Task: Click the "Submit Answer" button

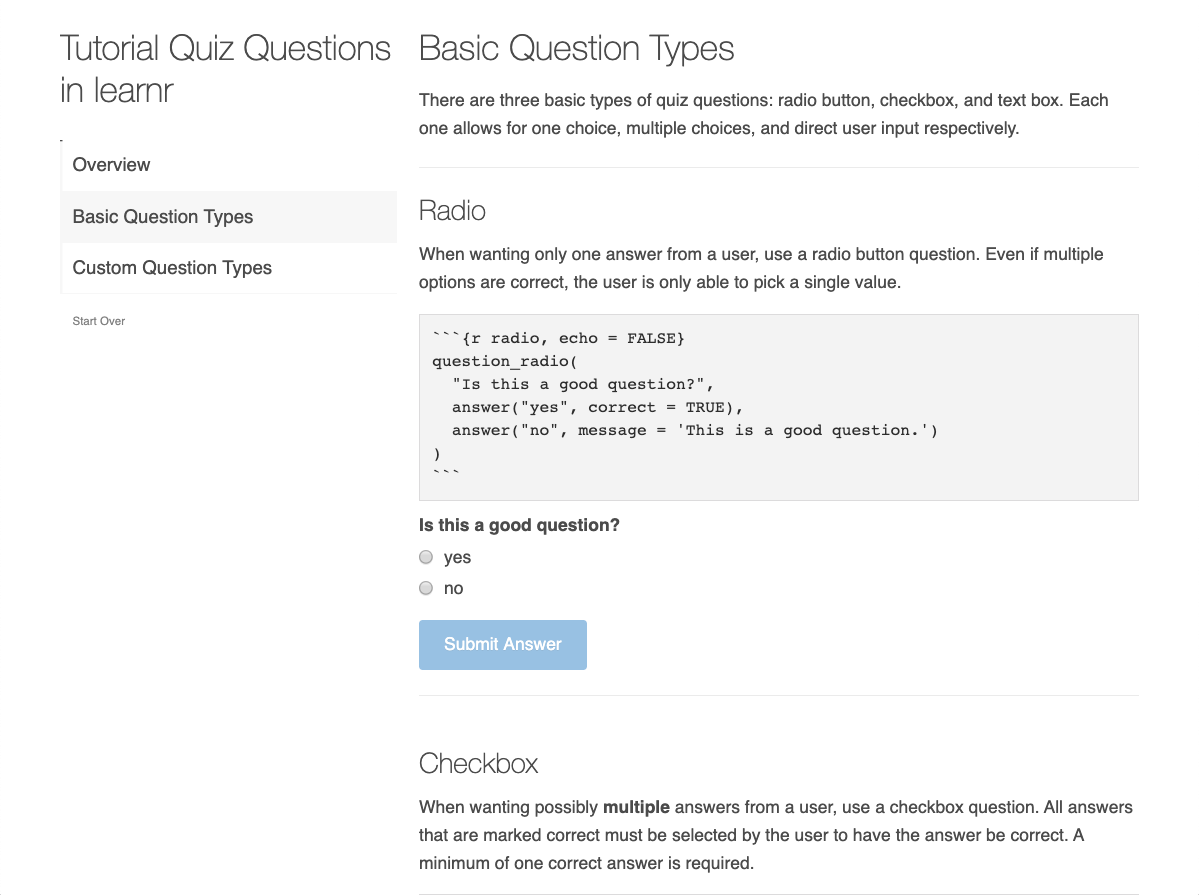Action: 502,644
